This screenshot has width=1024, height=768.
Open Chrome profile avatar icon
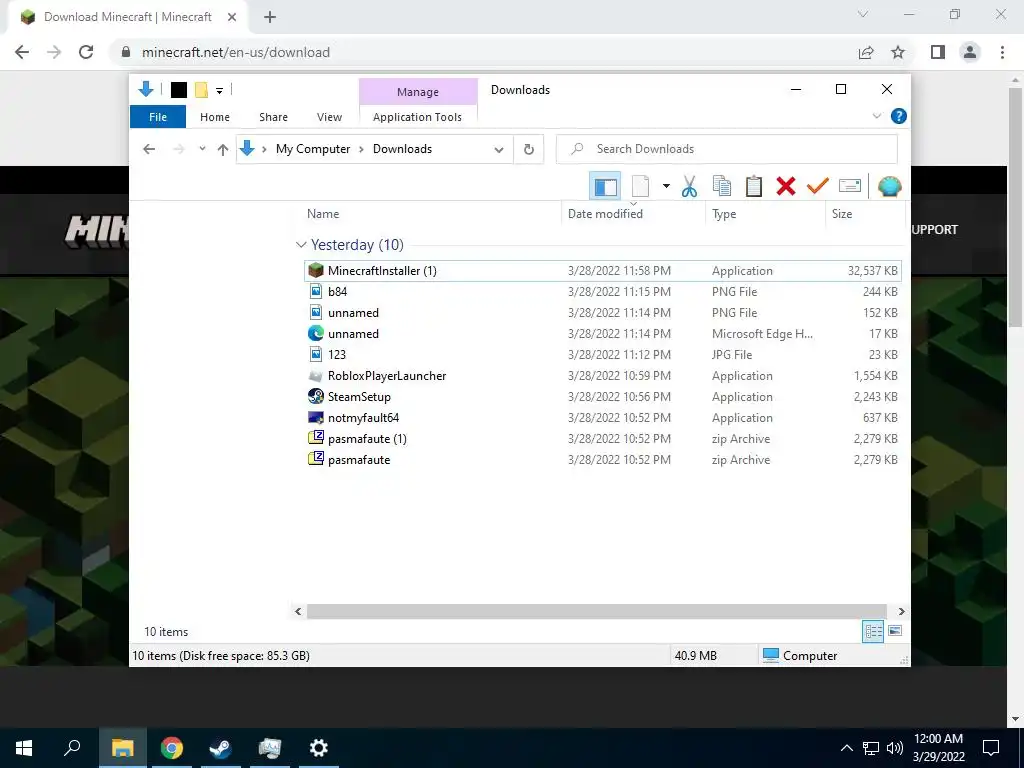click(970, 52)
